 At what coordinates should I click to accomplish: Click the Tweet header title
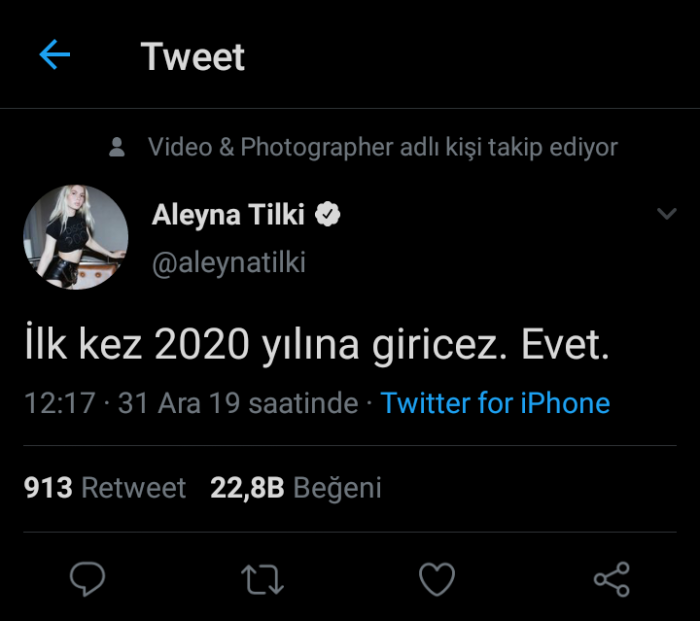[x=193, y=57]
